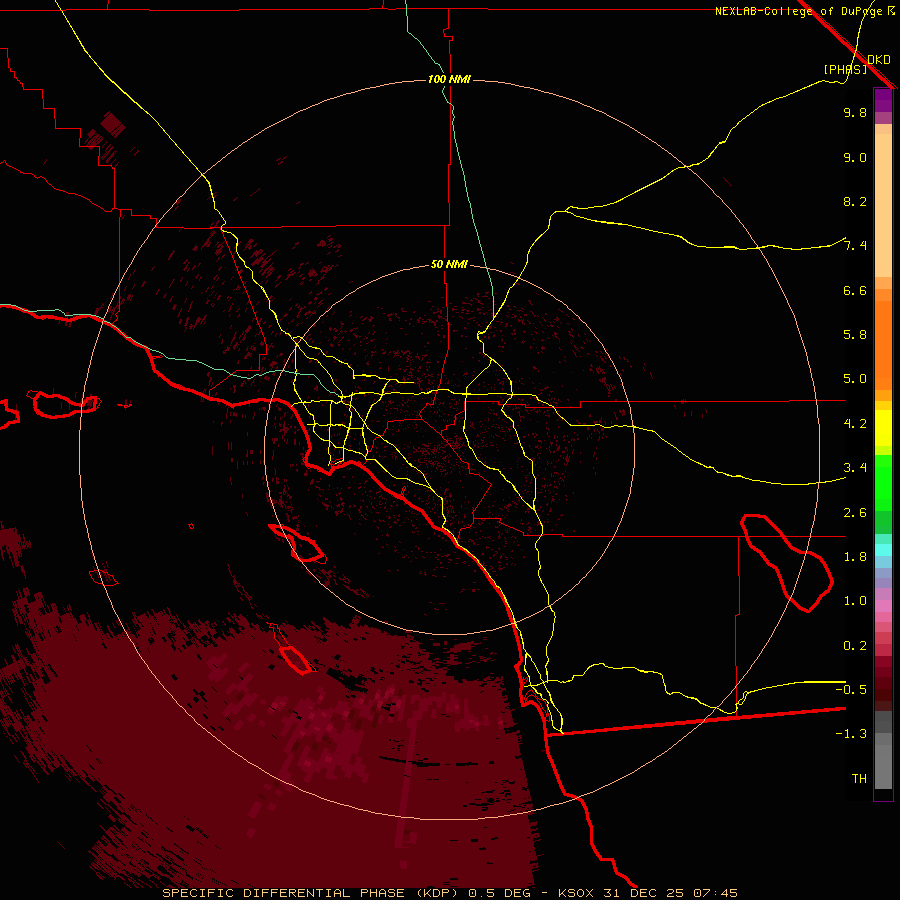Select the -0.5 value on the legend
Viewport: 900px width, 900px height.
point(851,689)
